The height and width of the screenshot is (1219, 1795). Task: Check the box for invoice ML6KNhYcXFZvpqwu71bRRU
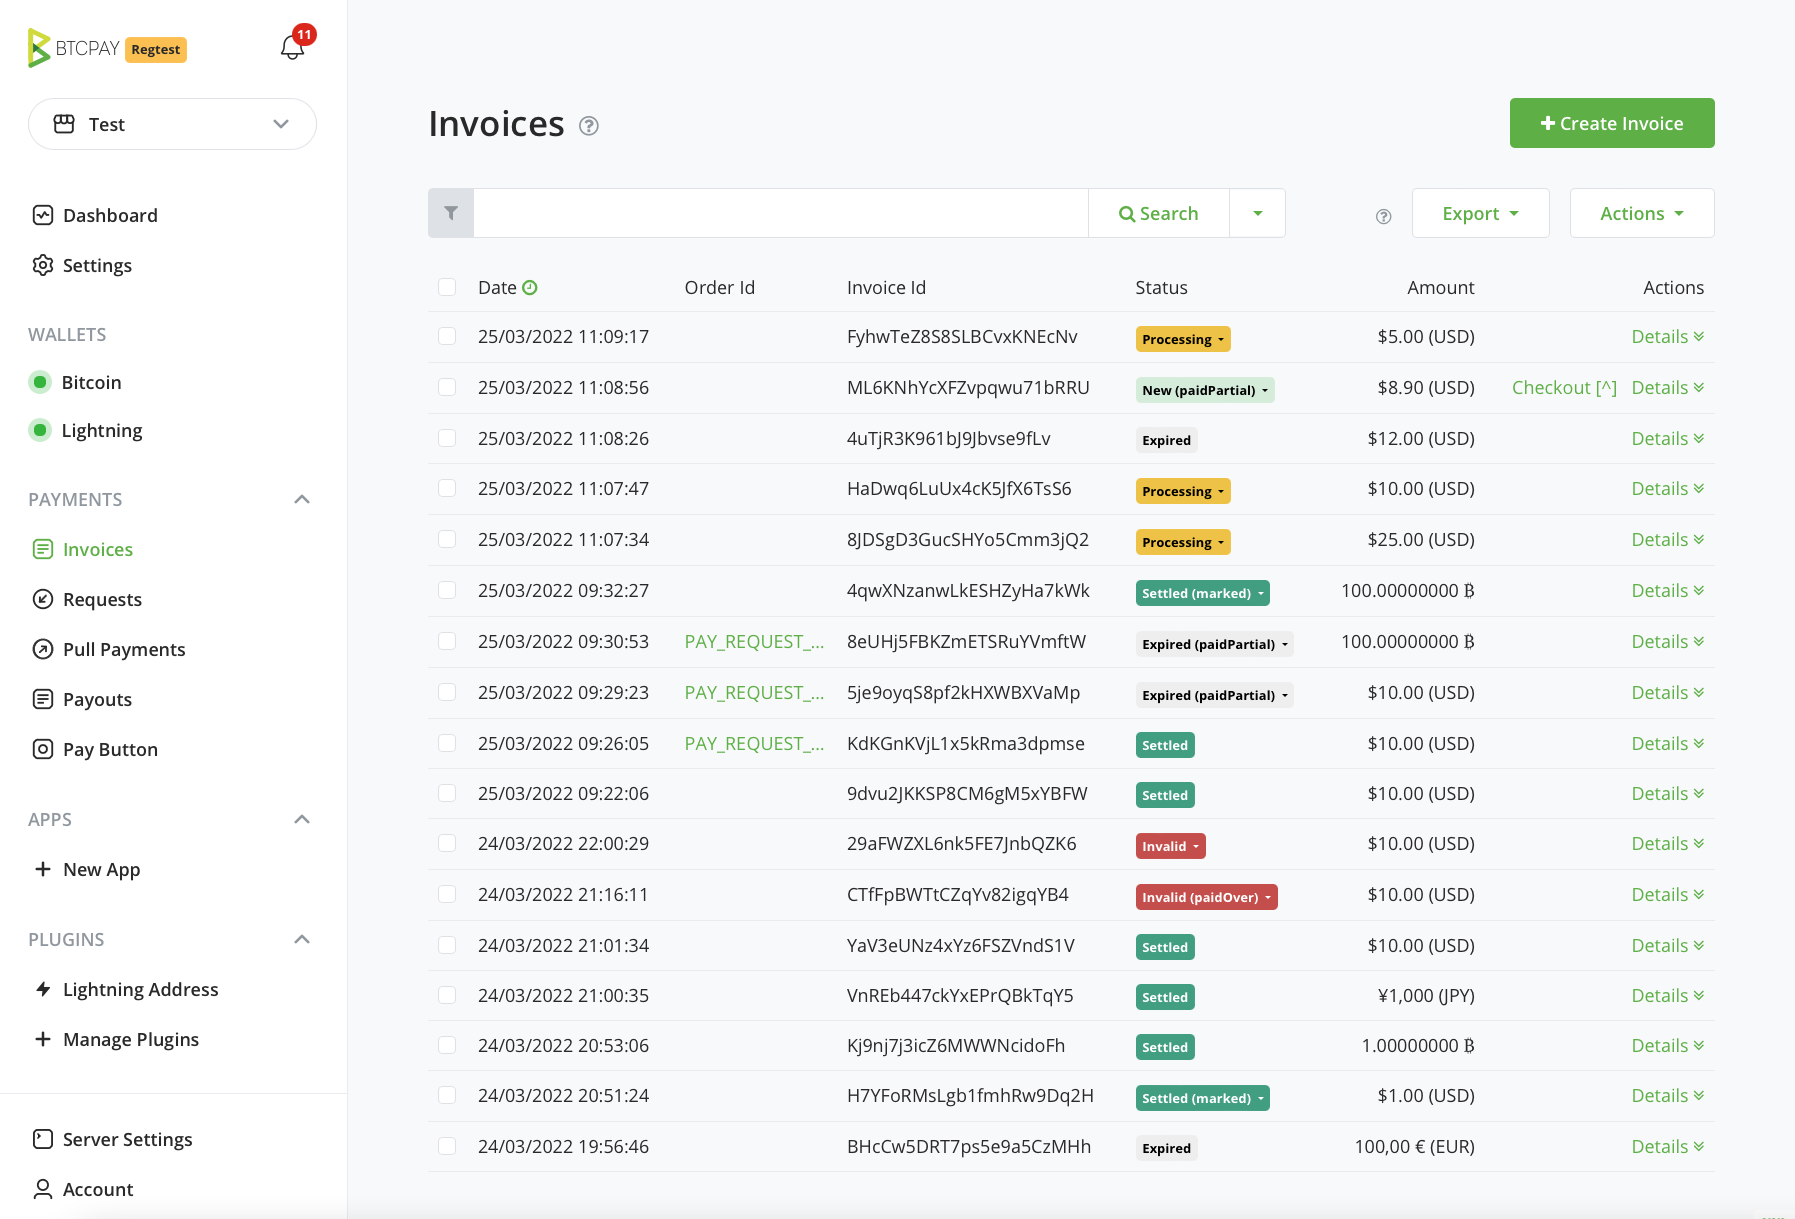click(447, 387)
